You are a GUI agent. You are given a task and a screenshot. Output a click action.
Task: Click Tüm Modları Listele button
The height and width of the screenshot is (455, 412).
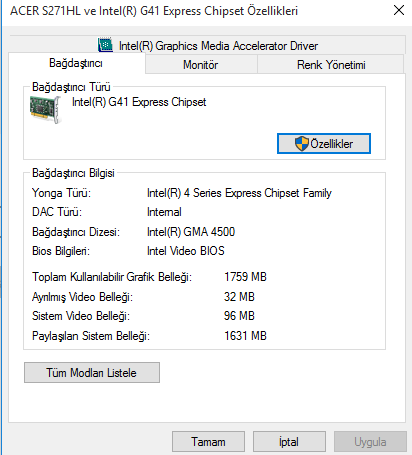pos(92,373)
